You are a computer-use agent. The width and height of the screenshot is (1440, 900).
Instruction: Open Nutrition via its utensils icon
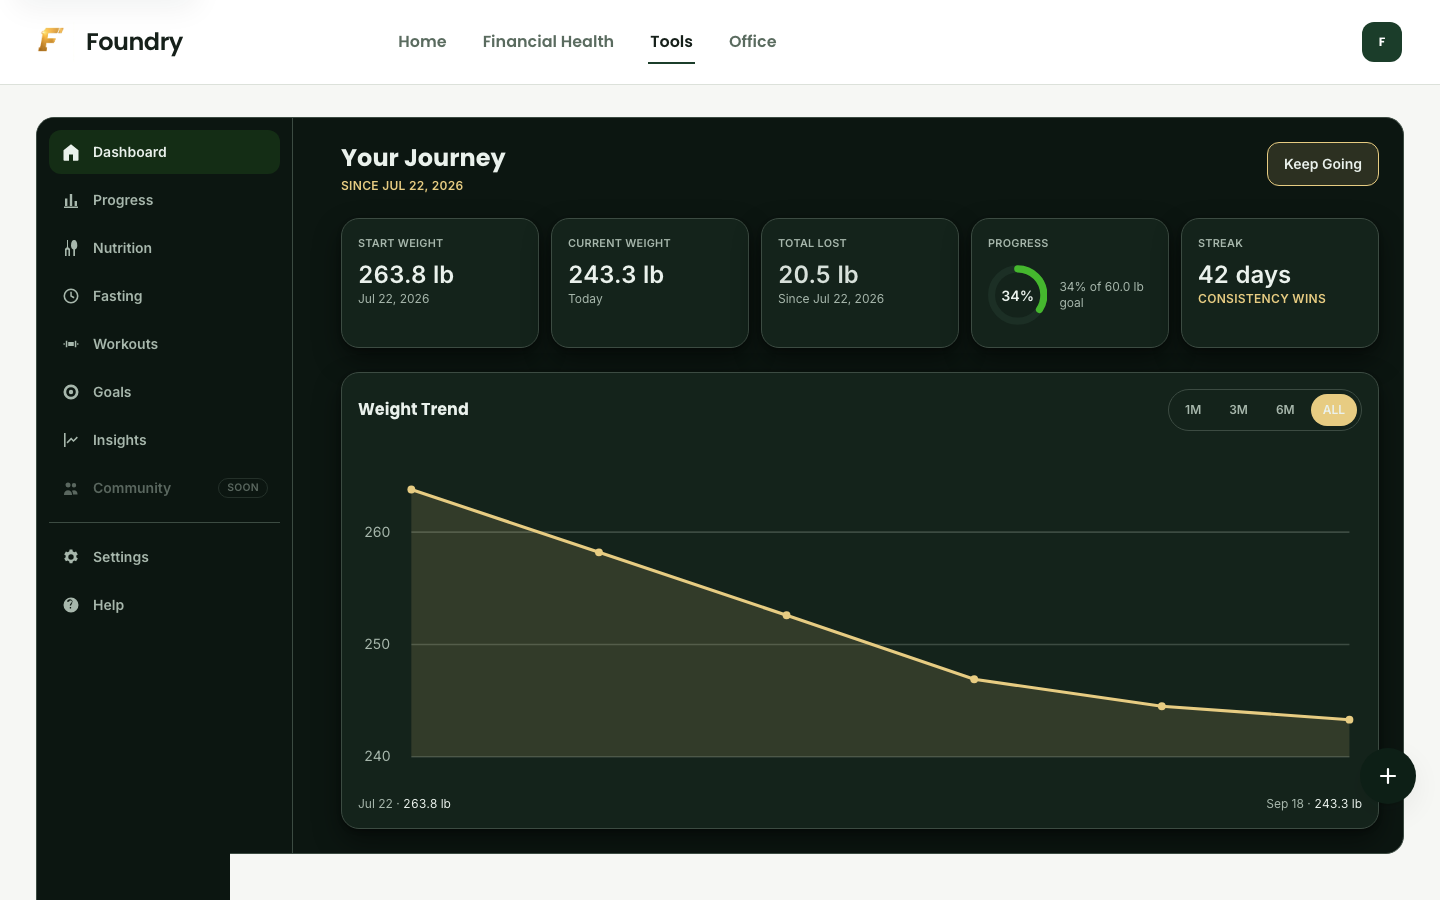71,248
